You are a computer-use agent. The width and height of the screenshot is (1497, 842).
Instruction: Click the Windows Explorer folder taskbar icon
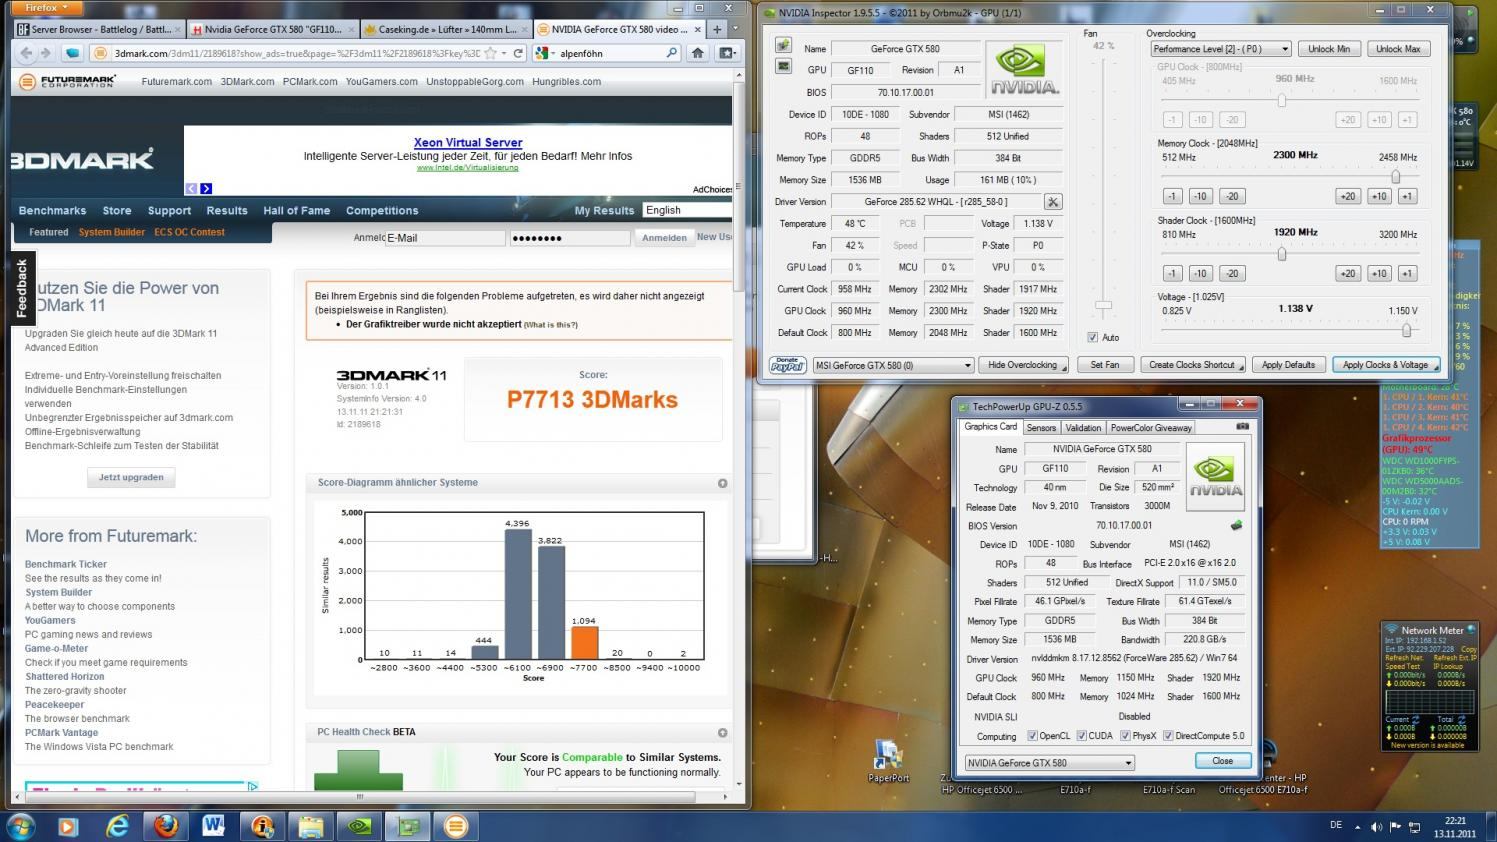pyautogui.click(x=310, y=826)
